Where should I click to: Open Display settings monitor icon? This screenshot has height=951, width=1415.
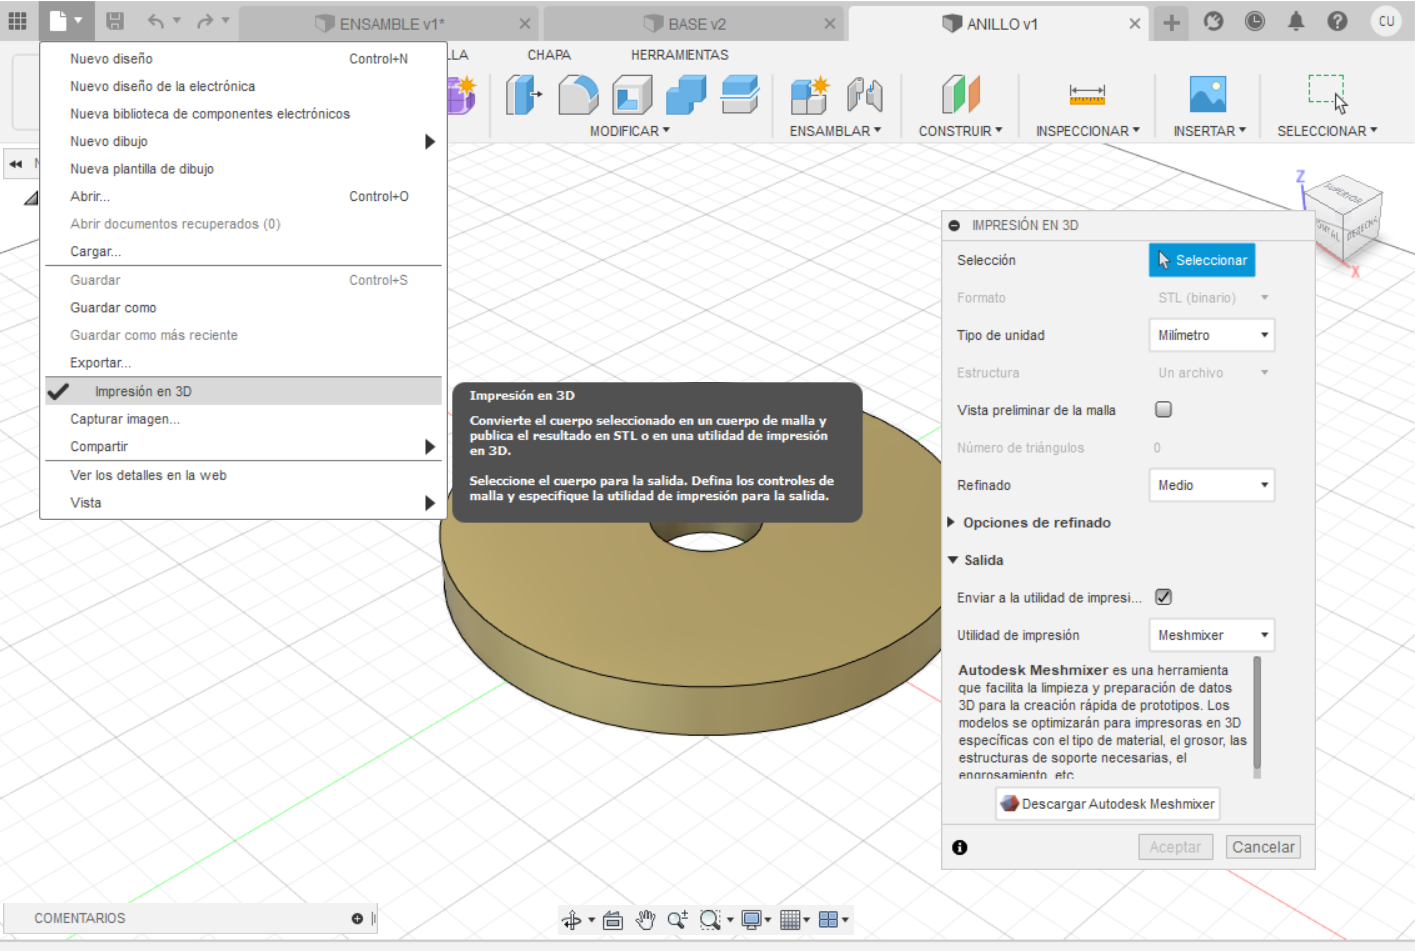click(x=751, y=920)
